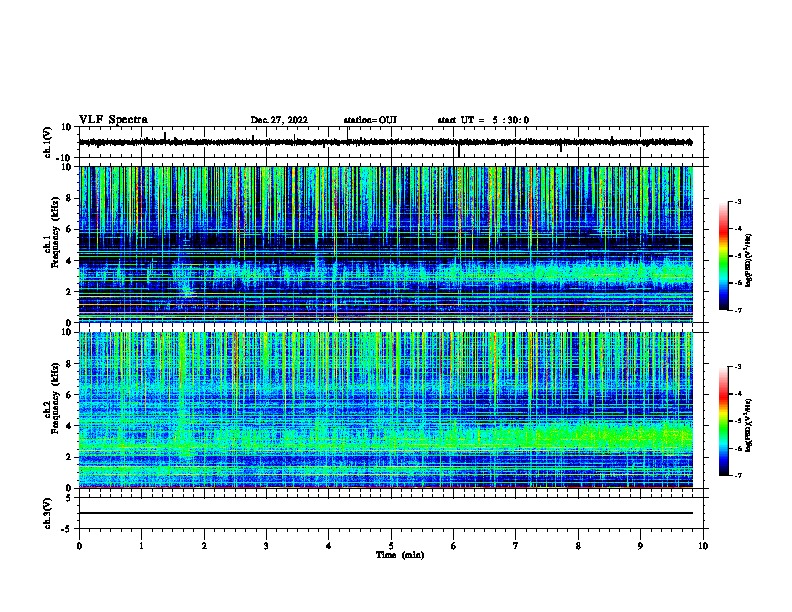Click the 2 kHz tick on ch.2 frequency axis
The image size is (792, 612).
pos(69,457)
